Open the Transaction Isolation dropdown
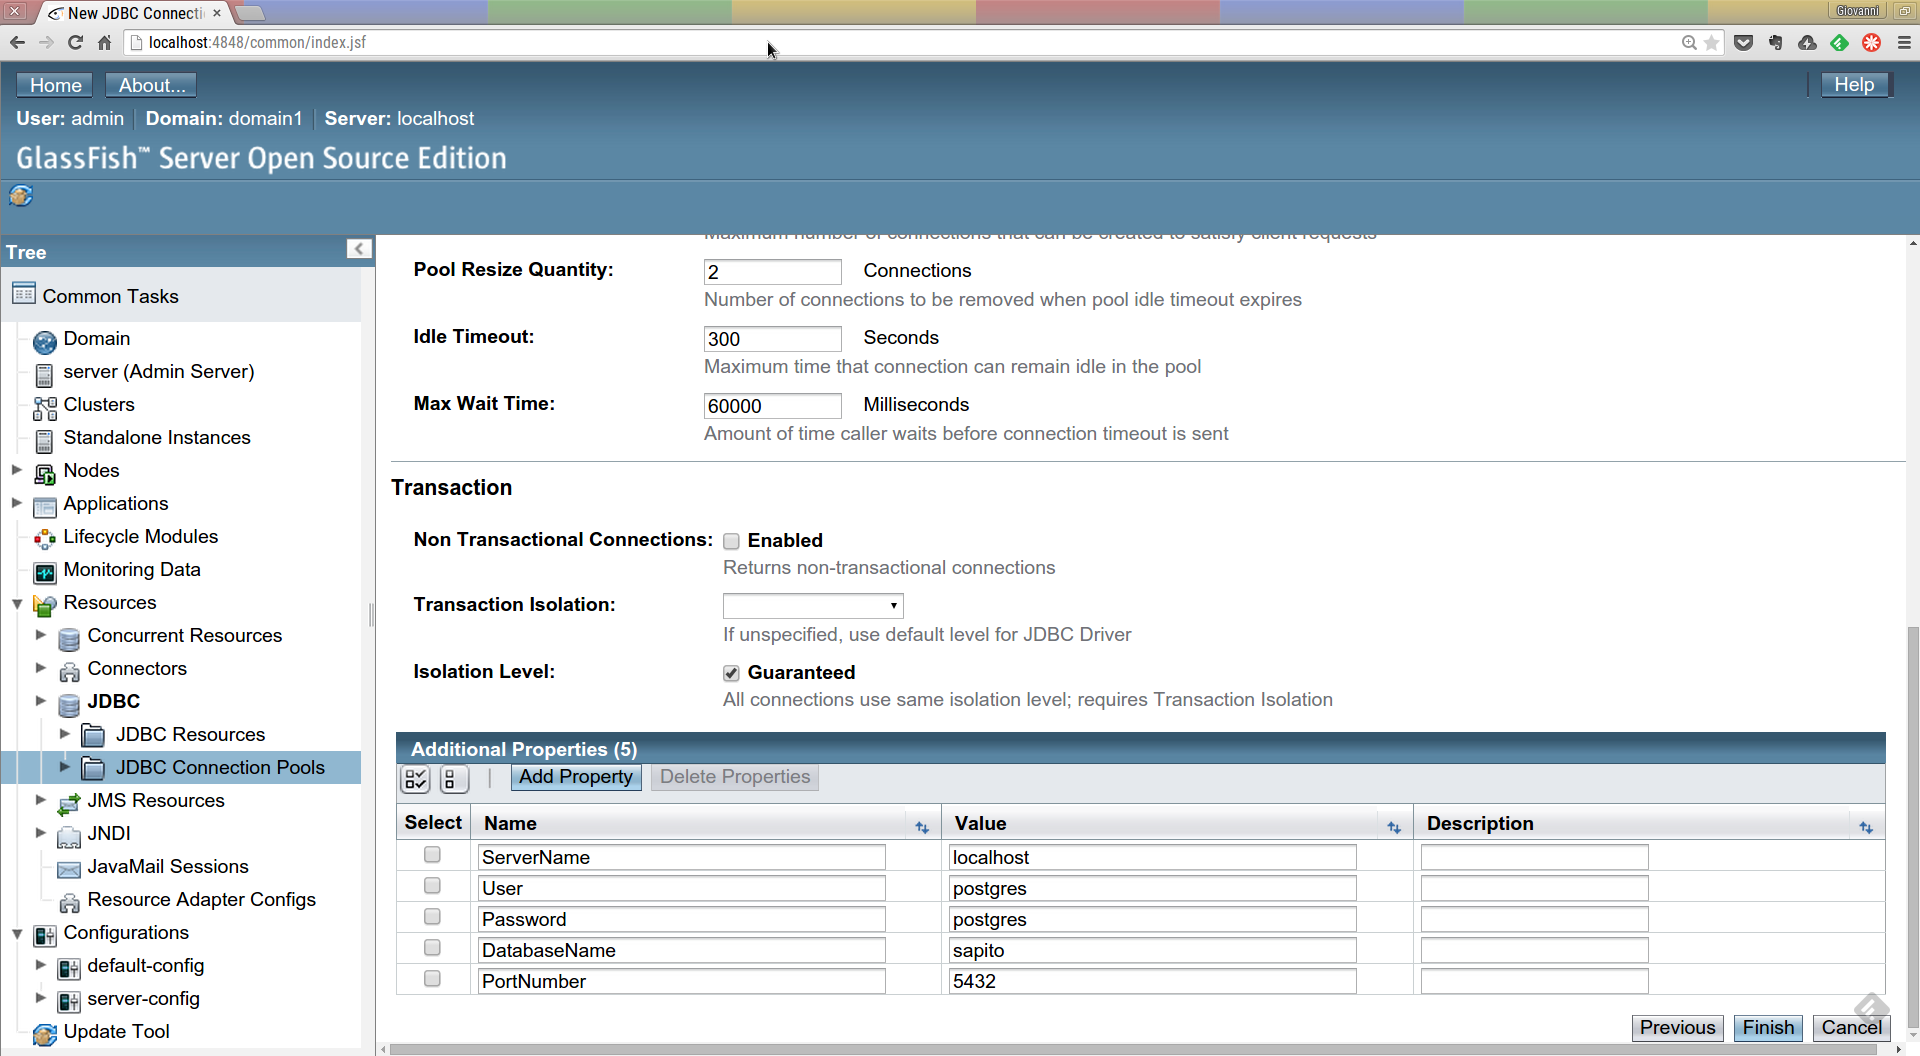 (x=813, y=605)
